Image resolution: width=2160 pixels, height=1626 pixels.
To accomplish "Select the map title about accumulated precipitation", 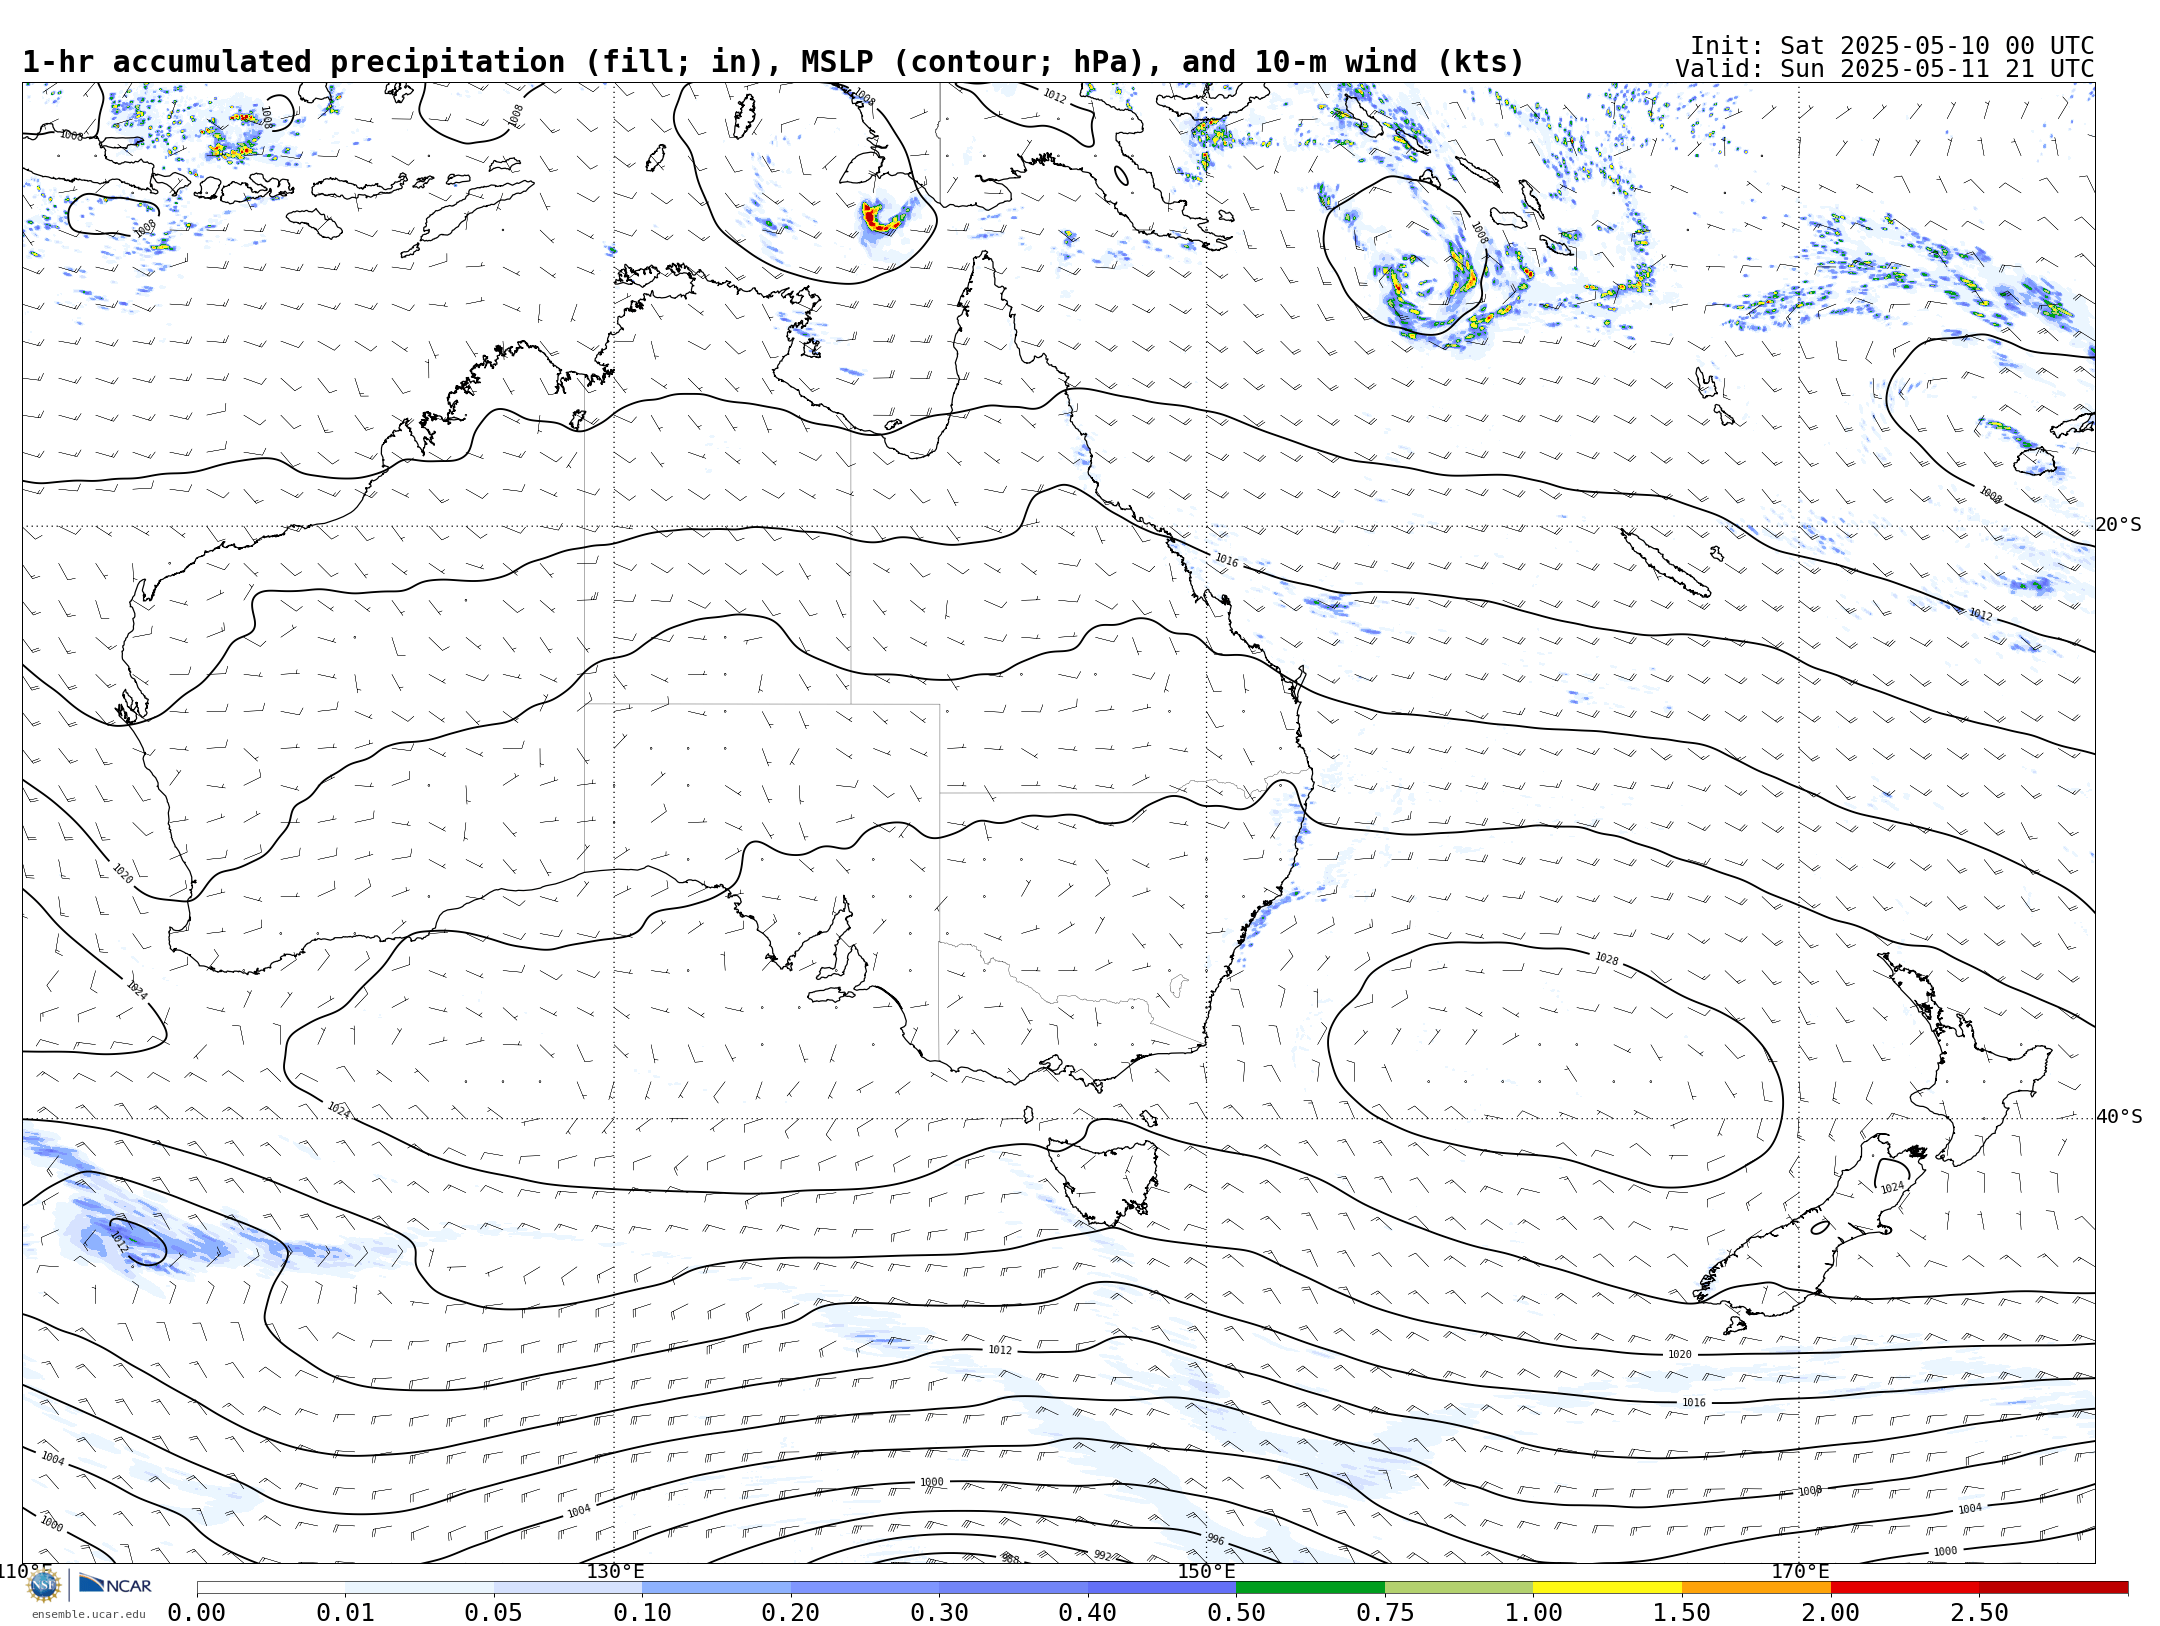I will 772,62.
